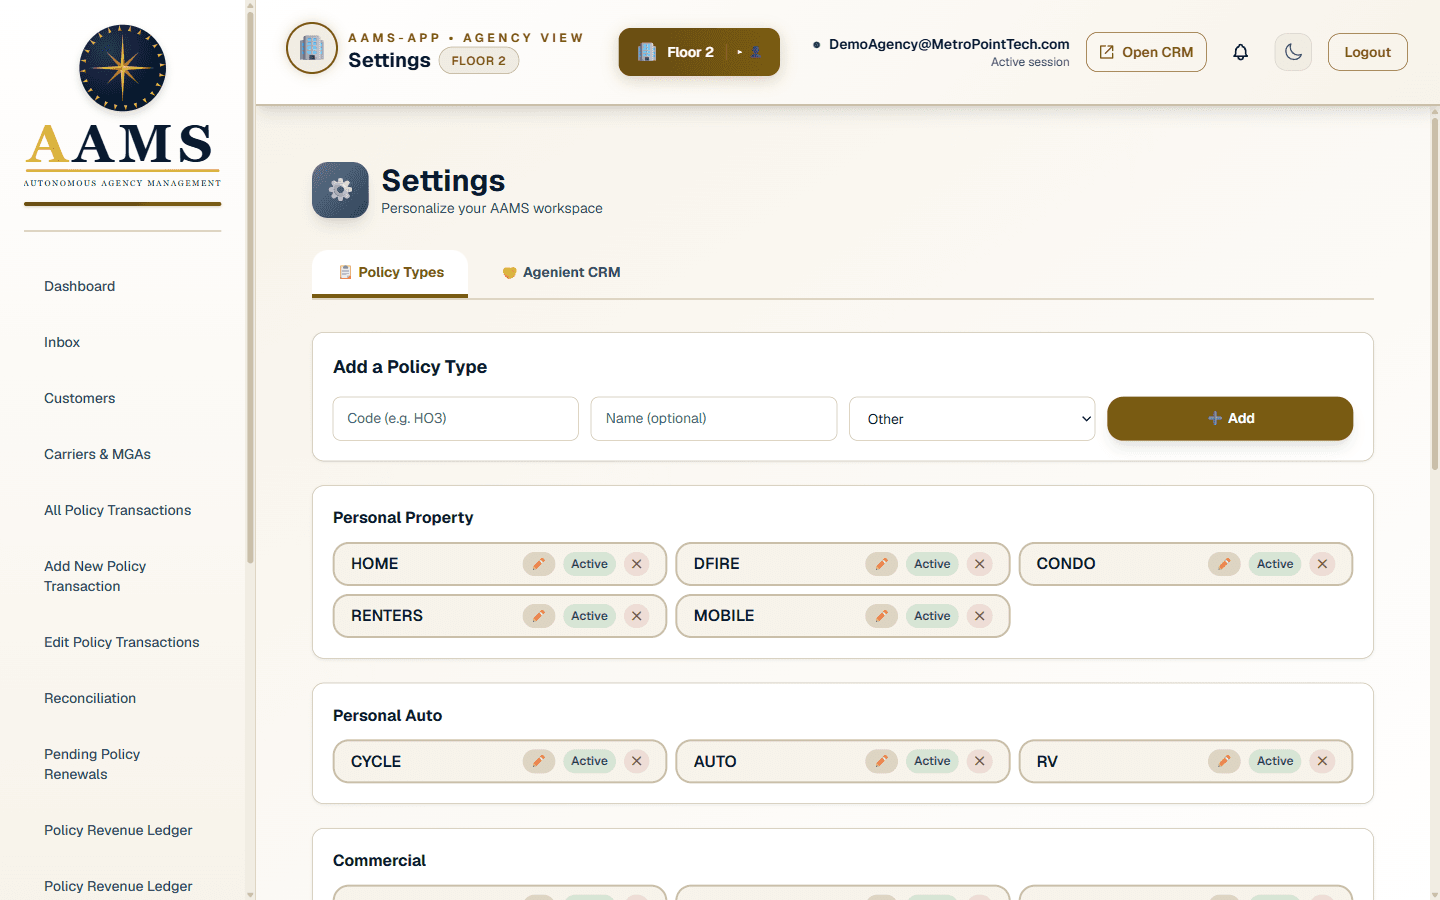Edit the AUTO policy type

coord(881,761)
